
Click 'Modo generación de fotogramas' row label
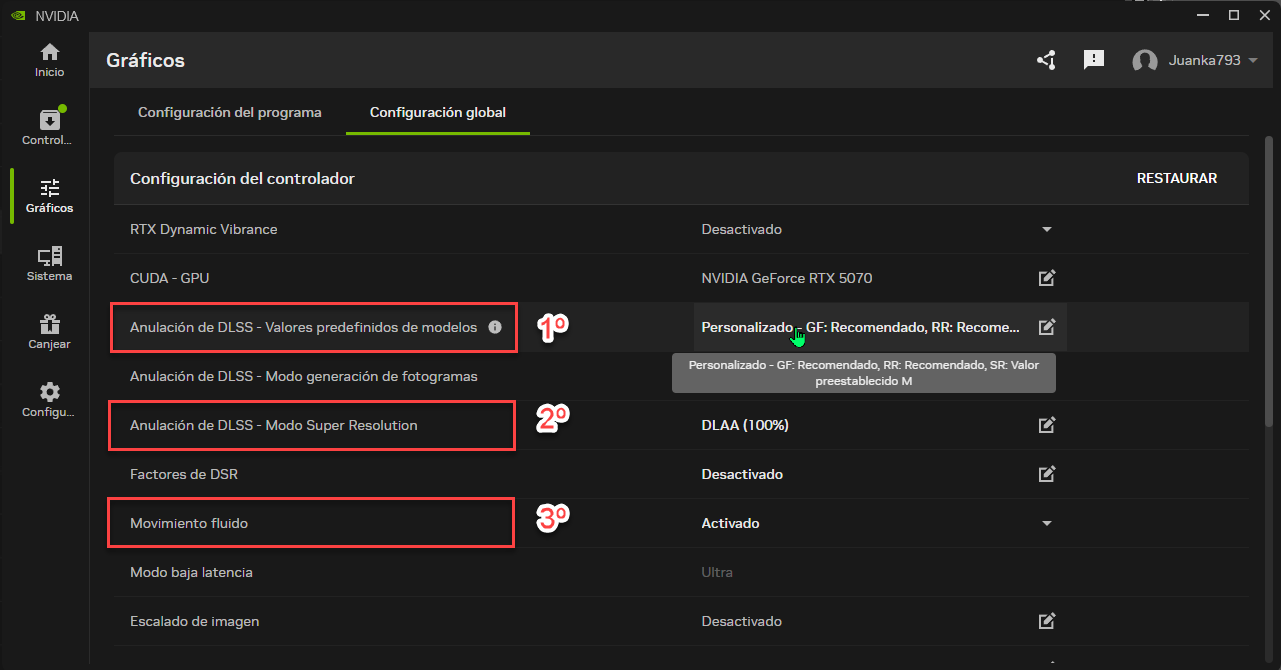[x=304, y=376]
